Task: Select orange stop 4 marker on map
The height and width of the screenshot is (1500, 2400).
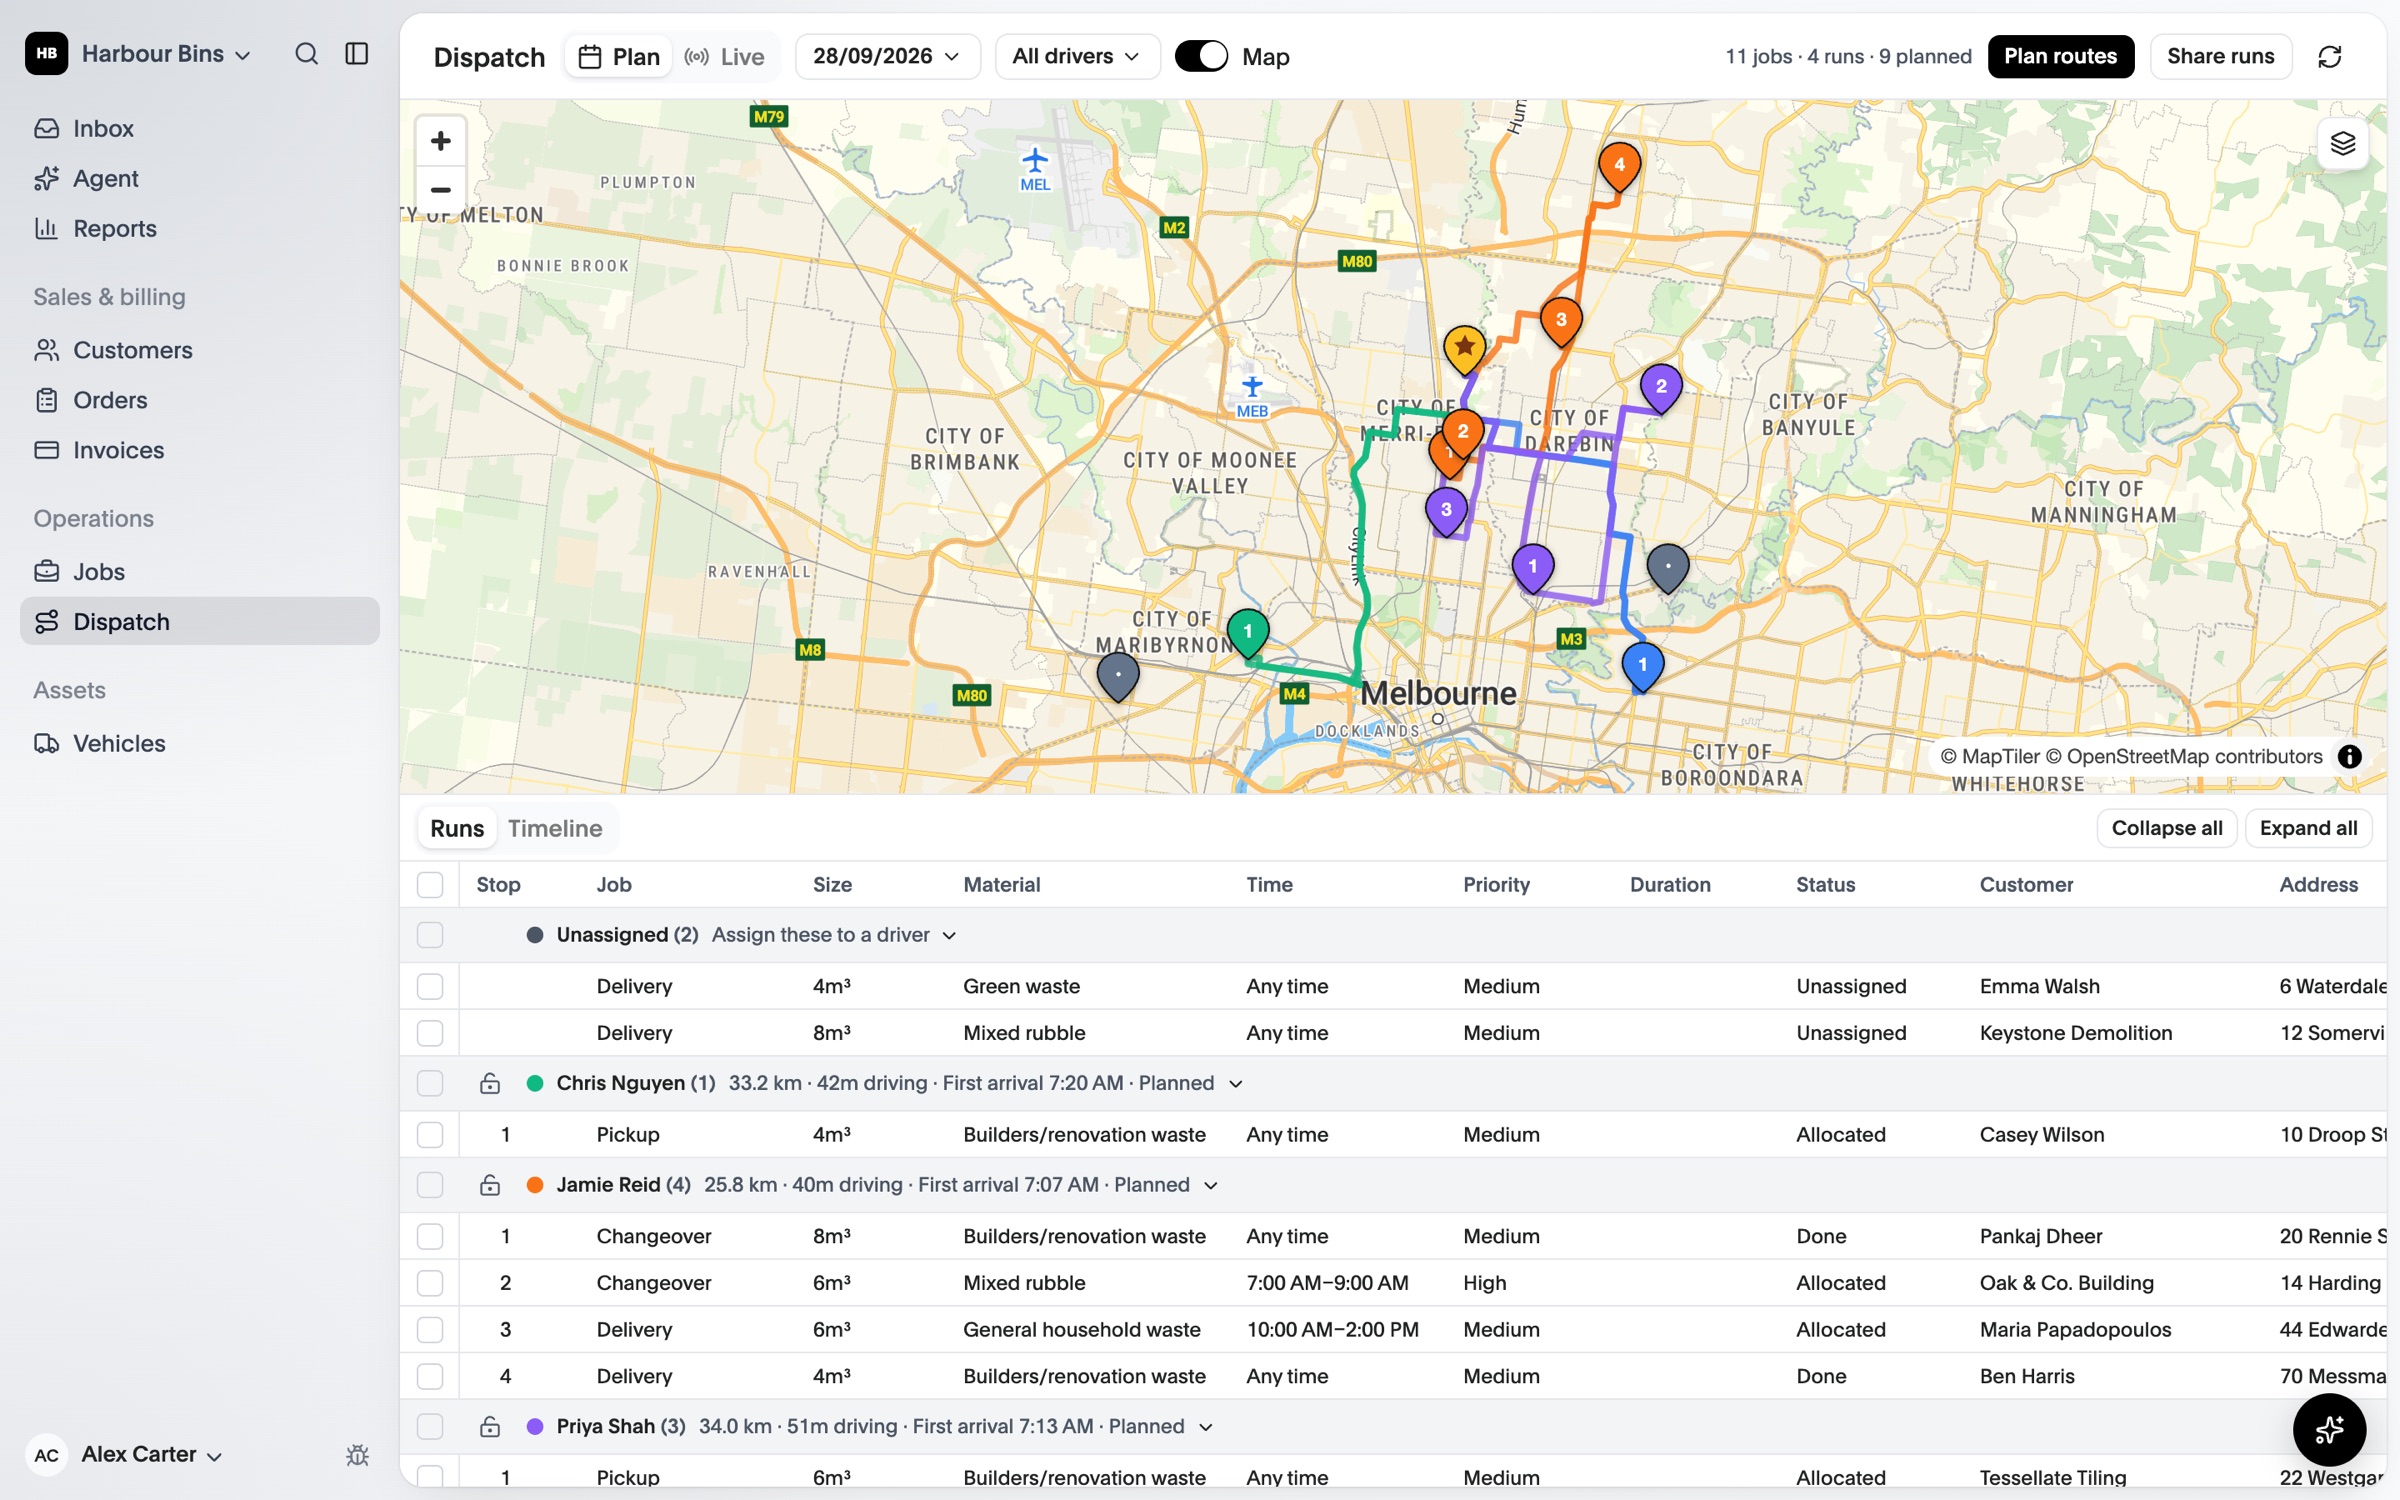Action: tap(1619, 167)
